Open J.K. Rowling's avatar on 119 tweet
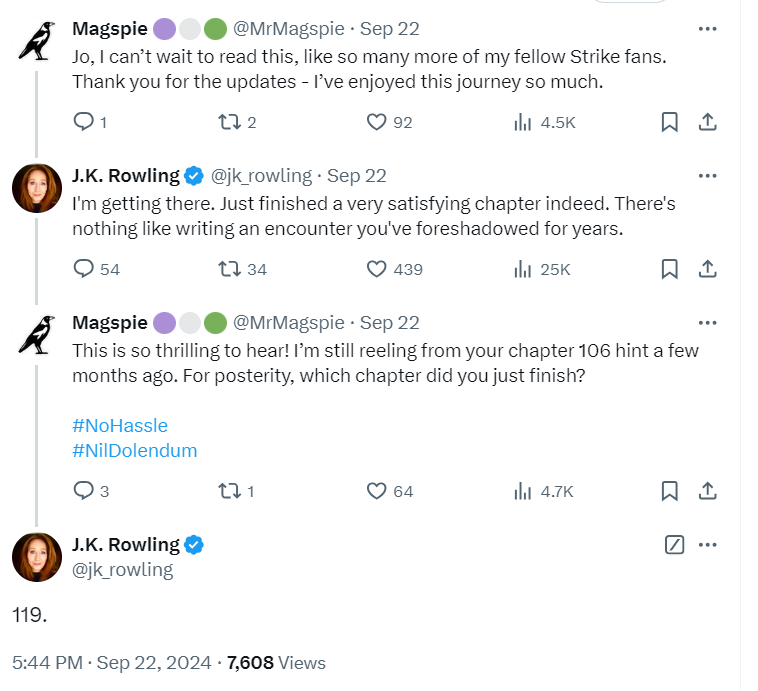 coord(37,557)
